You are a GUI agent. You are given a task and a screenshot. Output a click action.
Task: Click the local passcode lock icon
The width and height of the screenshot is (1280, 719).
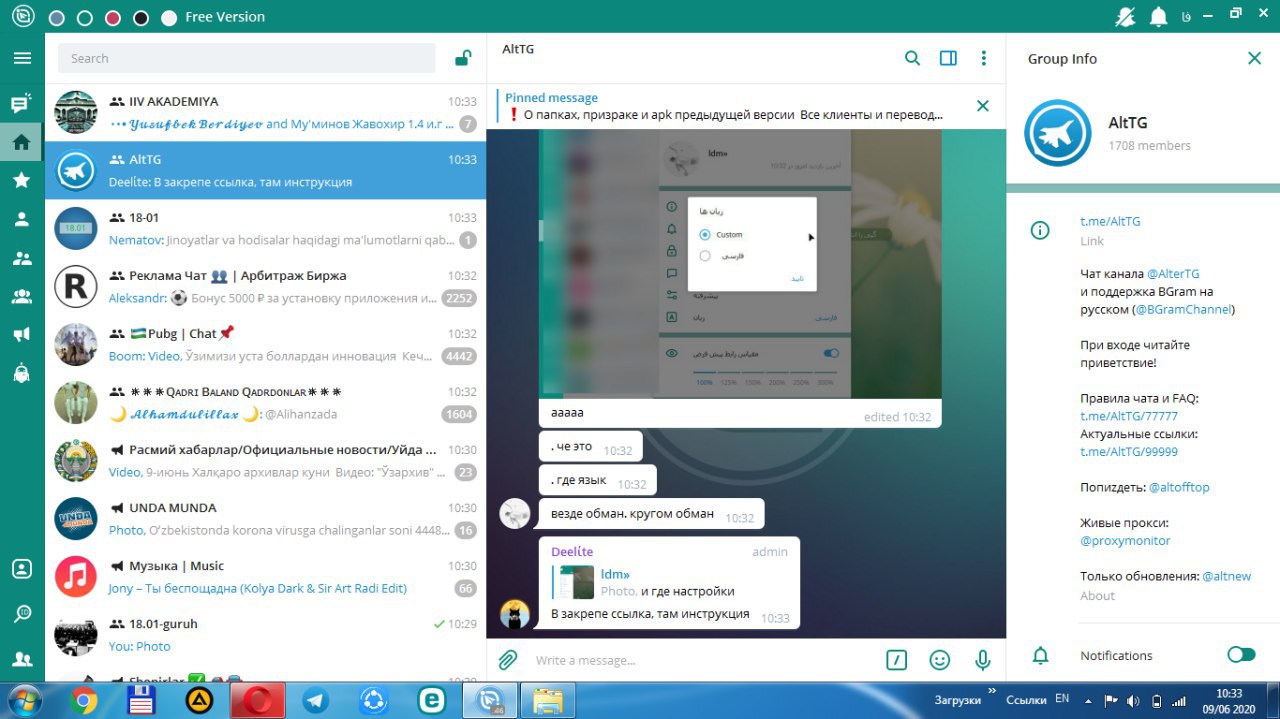[x=463, y=58]
